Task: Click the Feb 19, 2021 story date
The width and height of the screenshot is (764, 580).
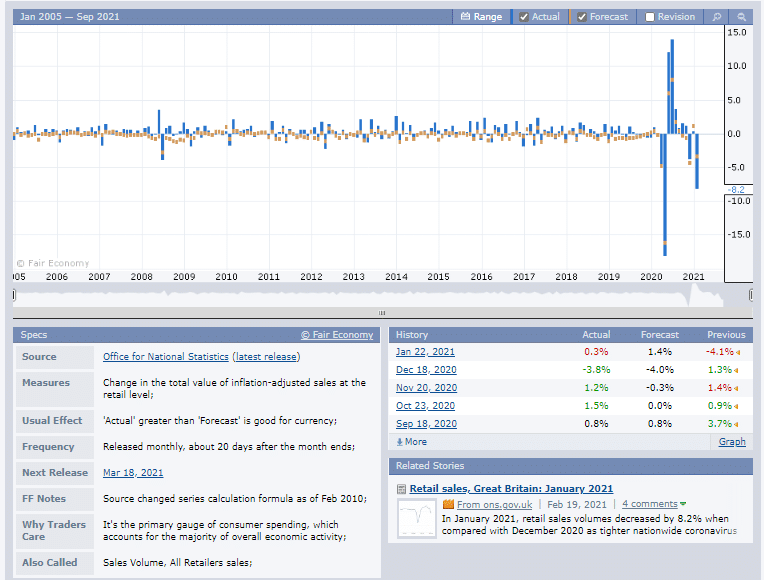Action: [x=577, y=505]
